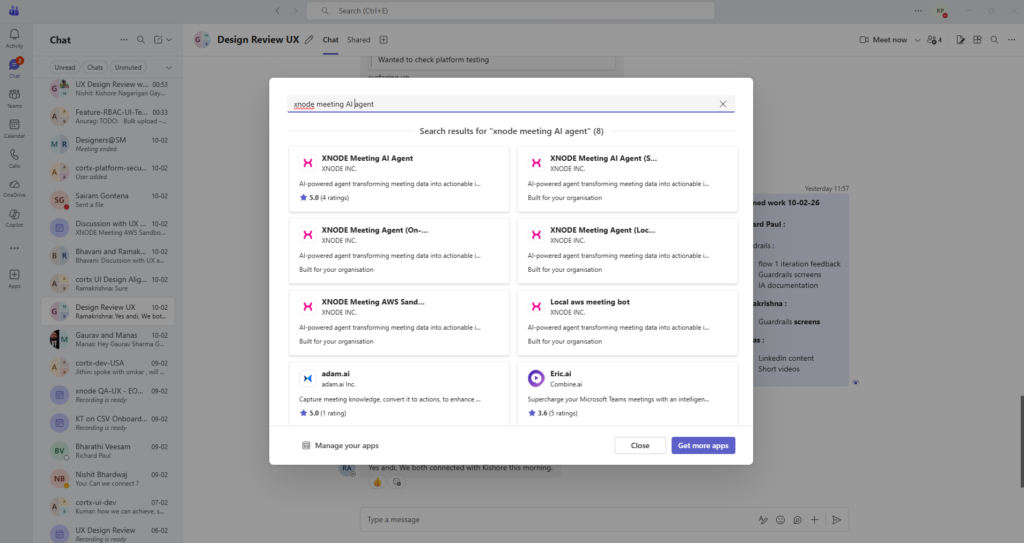Open Calendar from the left rail
1024x543 pixels.
14,127
